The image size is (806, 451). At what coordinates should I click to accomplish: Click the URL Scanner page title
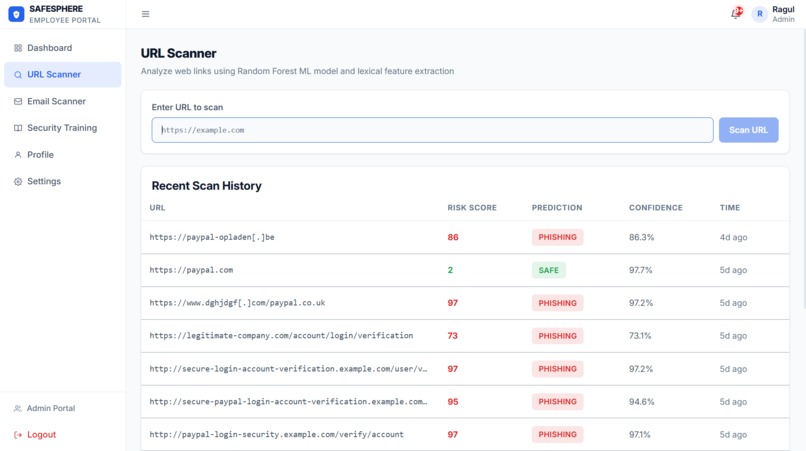point(178,53)
